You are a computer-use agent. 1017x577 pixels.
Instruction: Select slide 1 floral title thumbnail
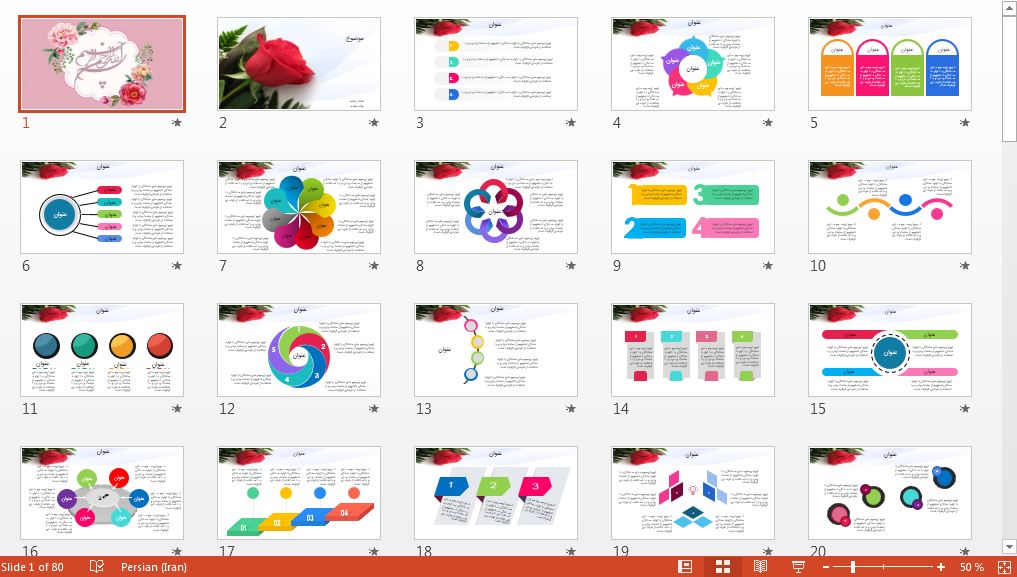pos(102,64)
